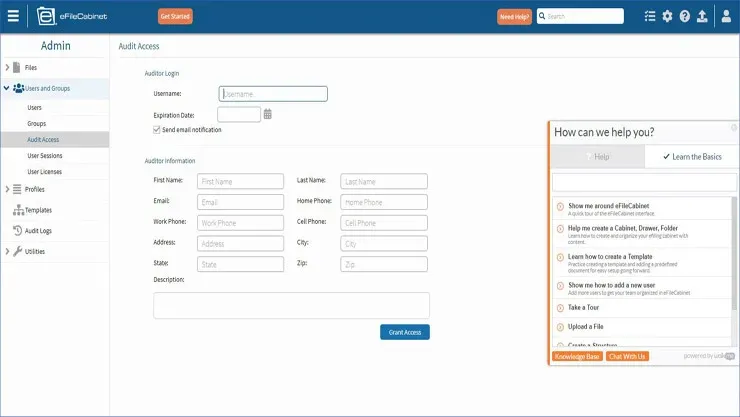Image resolution: width=740 pixels, height=417 pixels.
Task: Click the Users and Groups people icon
Action: pos(18,88)
